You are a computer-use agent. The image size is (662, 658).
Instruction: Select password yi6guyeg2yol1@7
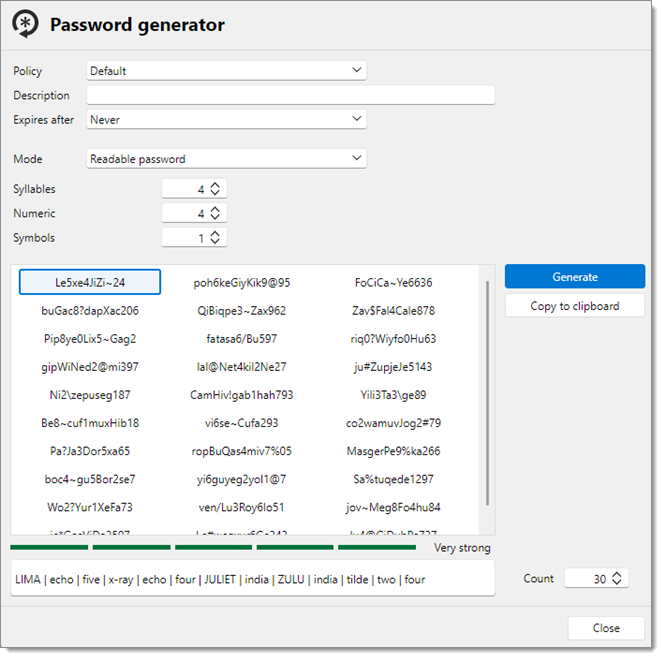coord(241,479)
